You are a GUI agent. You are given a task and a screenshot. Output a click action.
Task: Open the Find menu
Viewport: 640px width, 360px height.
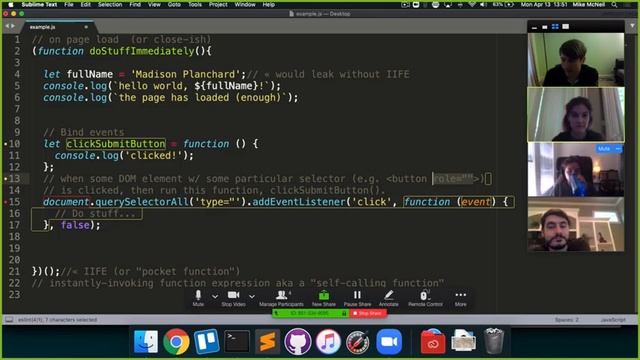[135, 4]
